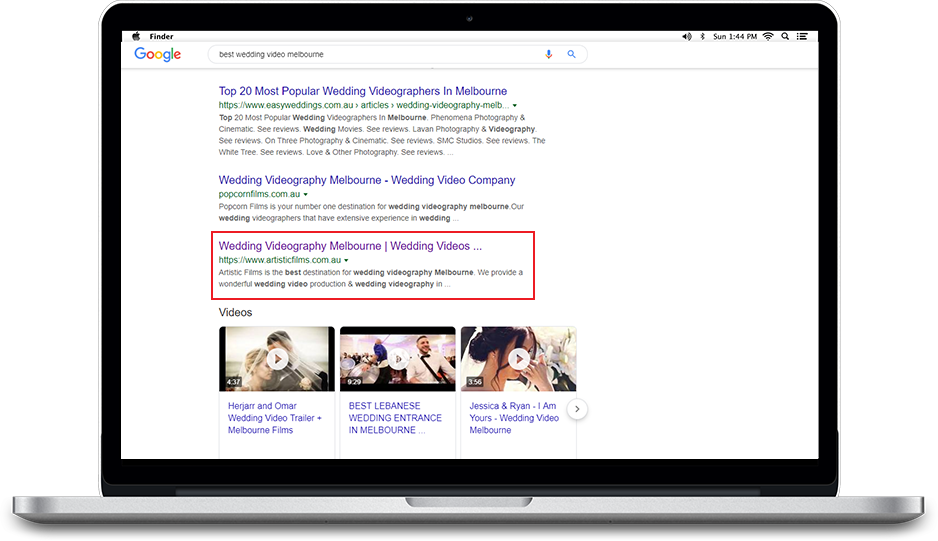Image resolution: width=938 pixels, height=541 pixels.
Task: Open the Wi-Fi status icon
Action: [769, 37]
